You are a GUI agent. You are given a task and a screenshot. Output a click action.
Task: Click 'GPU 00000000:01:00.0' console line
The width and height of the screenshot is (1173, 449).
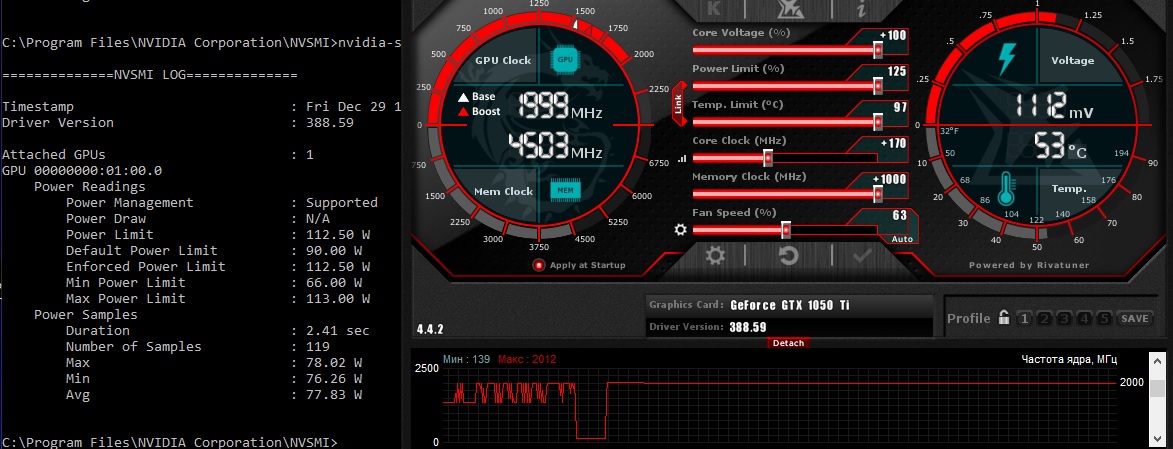click(82, 171)
